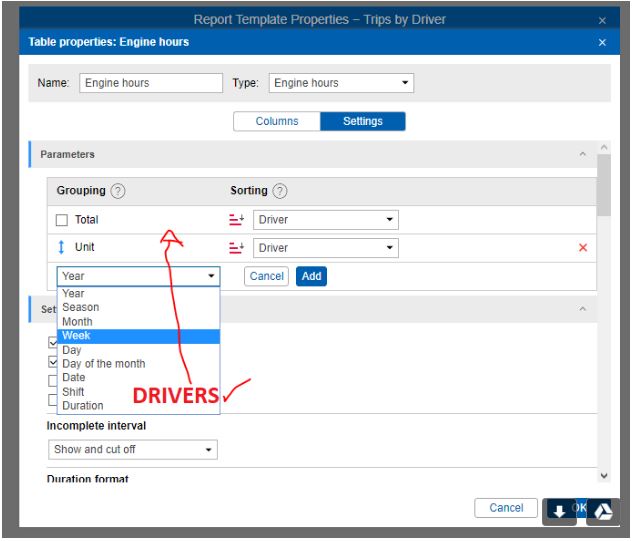Toggle sort order icon in Total row
This screenshot has height=541, width=632.
(x=236, y=220)
